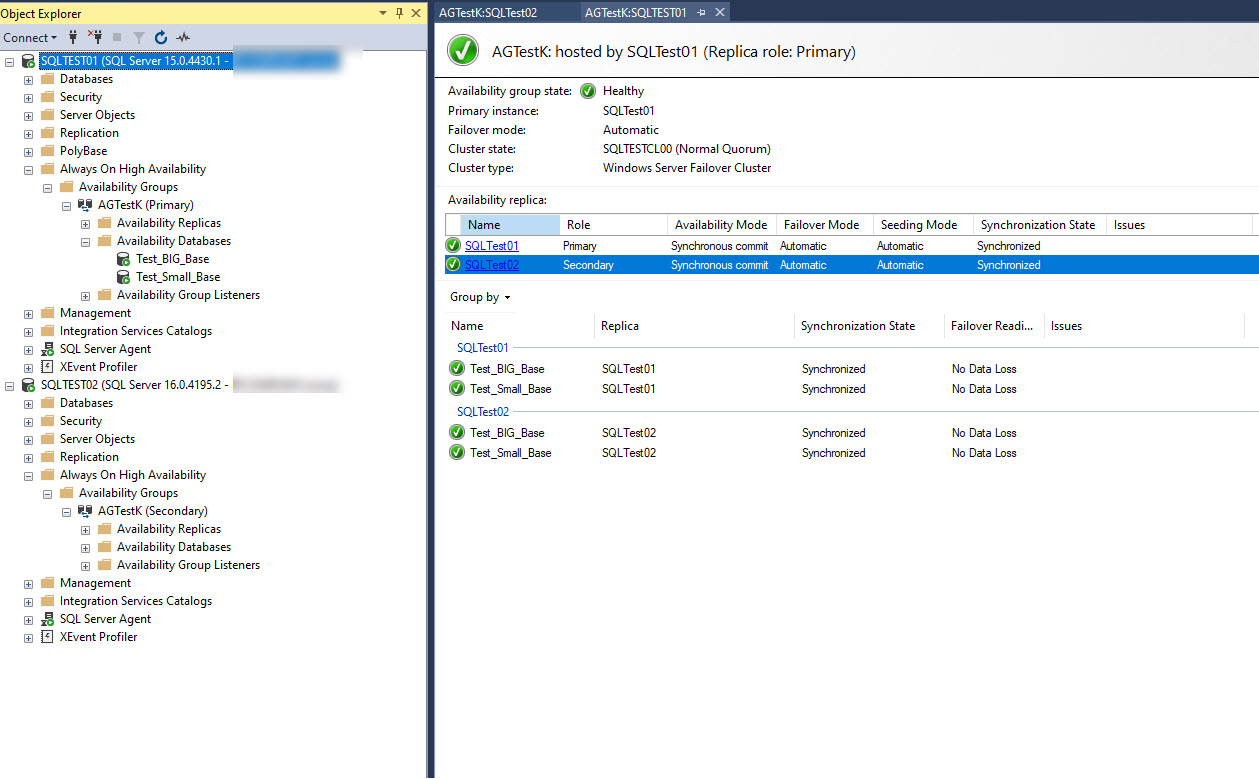Click the Failover Readi... column header
Viewport: 1259px width, 779px height.
coord(993,326)
